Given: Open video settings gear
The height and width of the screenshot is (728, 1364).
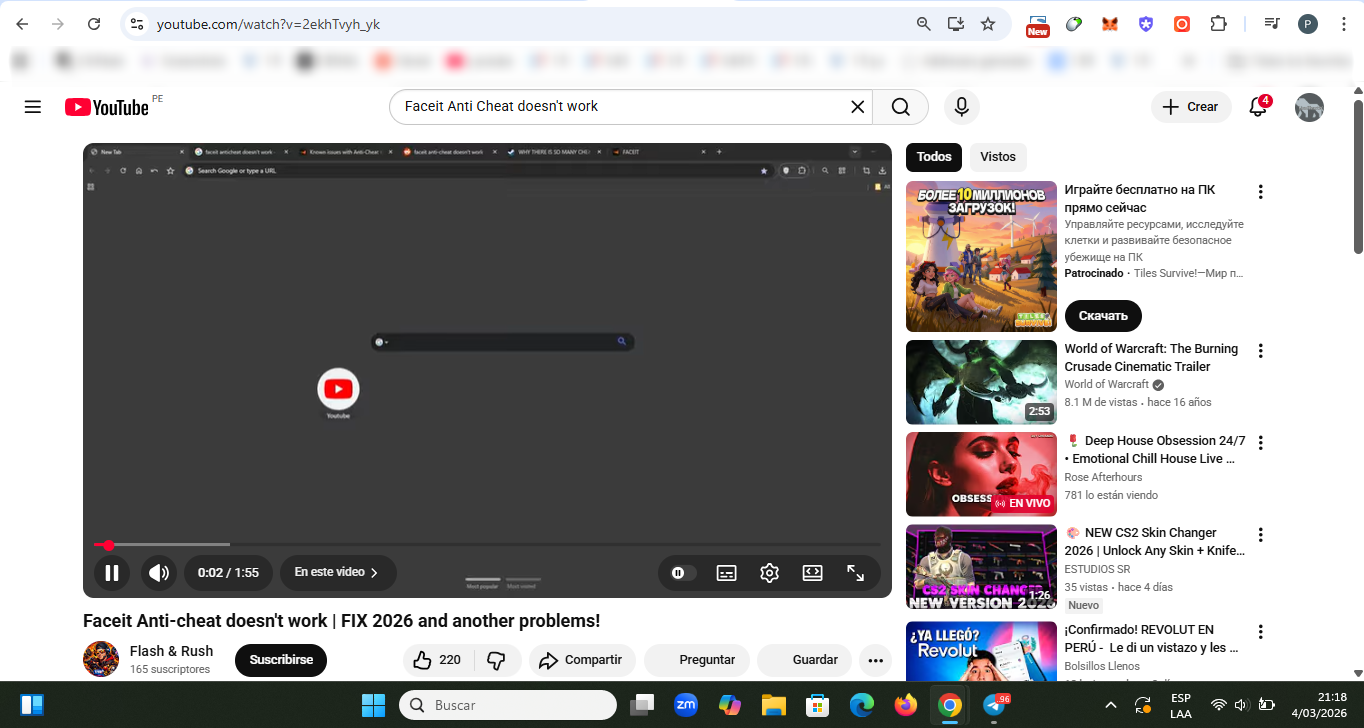Looking at the screenshot, I should pos(769,573).
